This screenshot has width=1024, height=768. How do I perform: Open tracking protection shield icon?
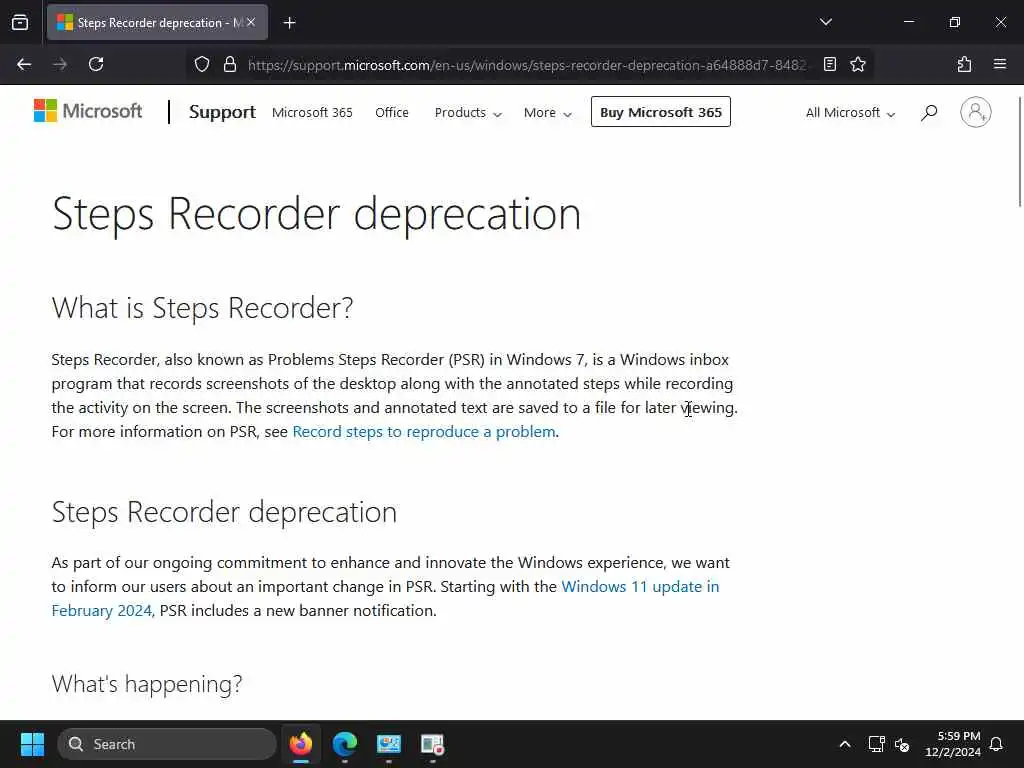click(202, 64)
